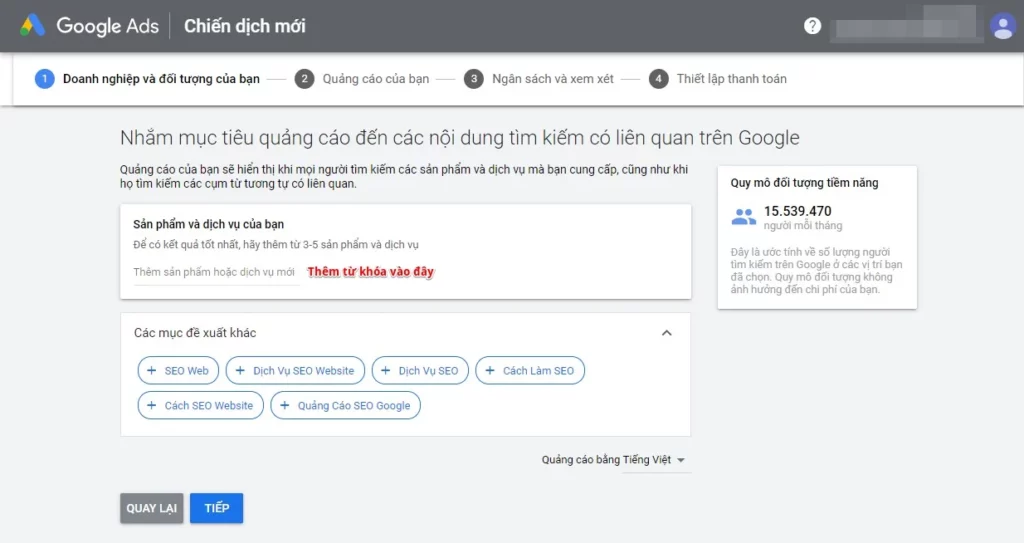
Task: Add the Cách SEO Website suggestion
Action: coord(200,405)
